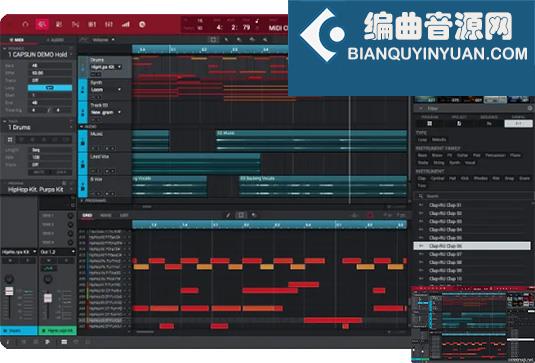Open Out 1,2 output dropdown

point(58,252)
